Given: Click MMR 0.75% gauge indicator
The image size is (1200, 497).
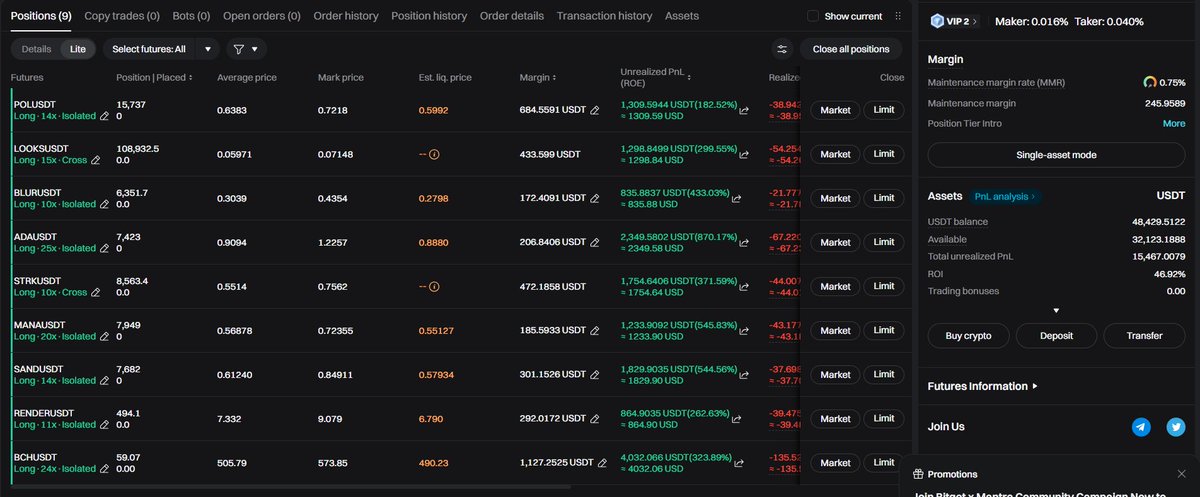Looking at the screenshot, I should (x=1164, y=82).
